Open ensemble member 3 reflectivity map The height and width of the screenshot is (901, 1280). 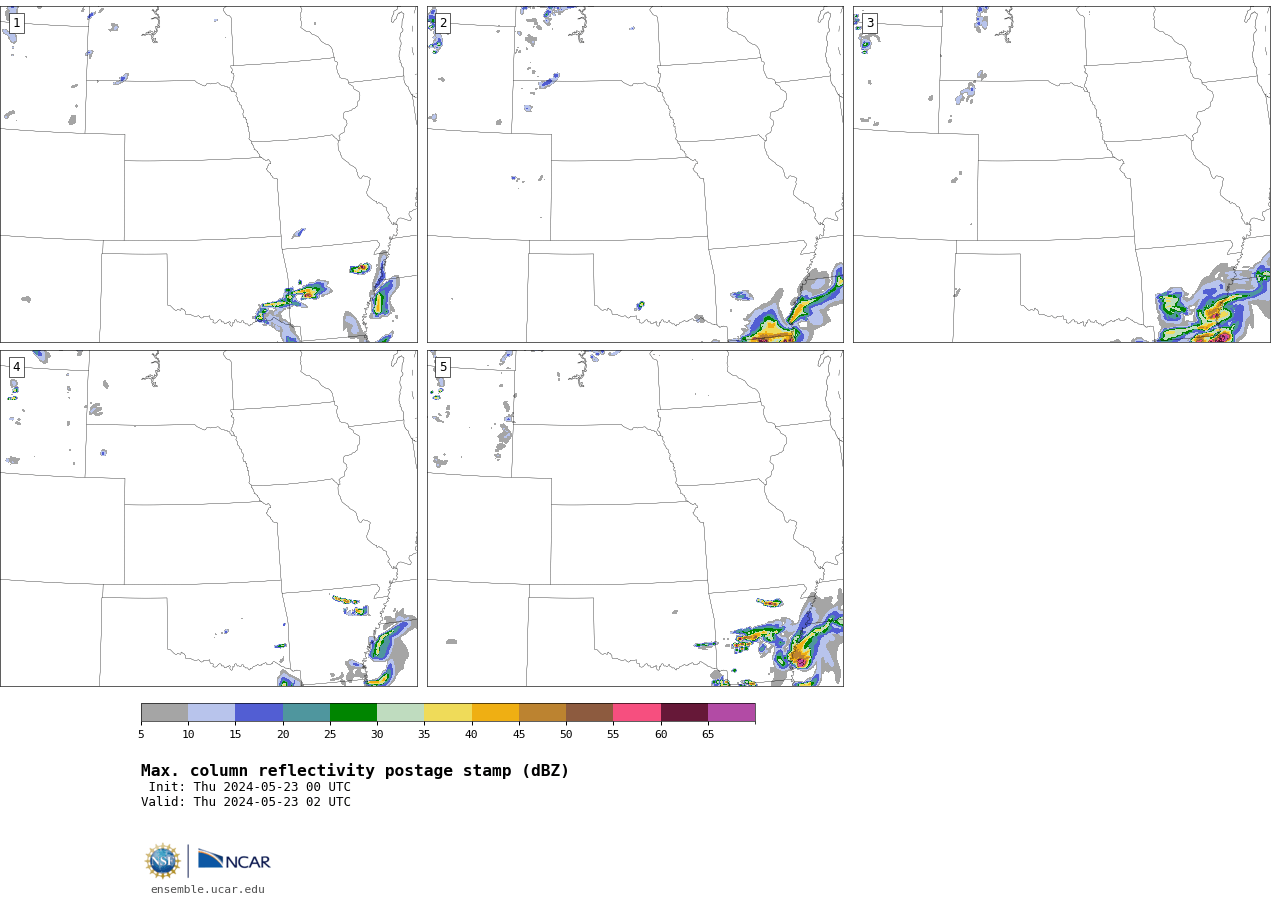pos(1062,174)
